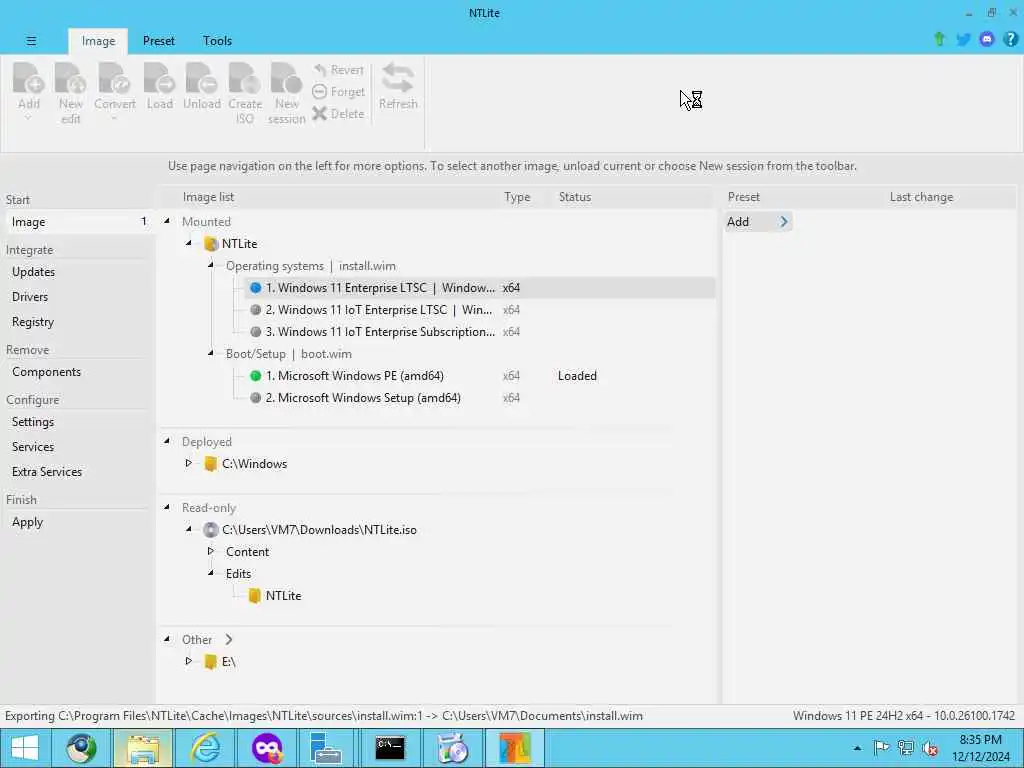Collapse Operating systems install.wim node
Image resolution: width=1024 pixels, height=768 pixels.
(x=211, y=265)
